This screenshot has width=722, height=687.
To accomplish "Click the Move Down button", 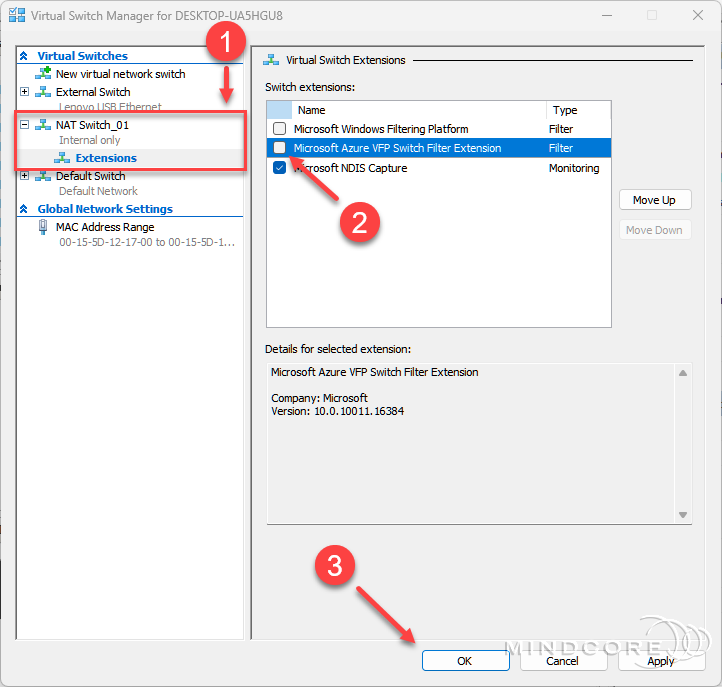I will tap(655, 230).
